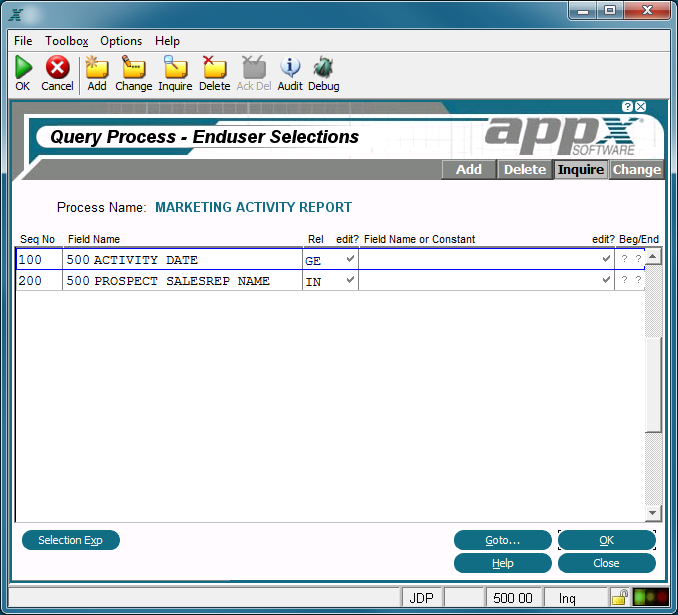Open the Toolbox menu
The image size is (678, 615).
click(67, 41)
